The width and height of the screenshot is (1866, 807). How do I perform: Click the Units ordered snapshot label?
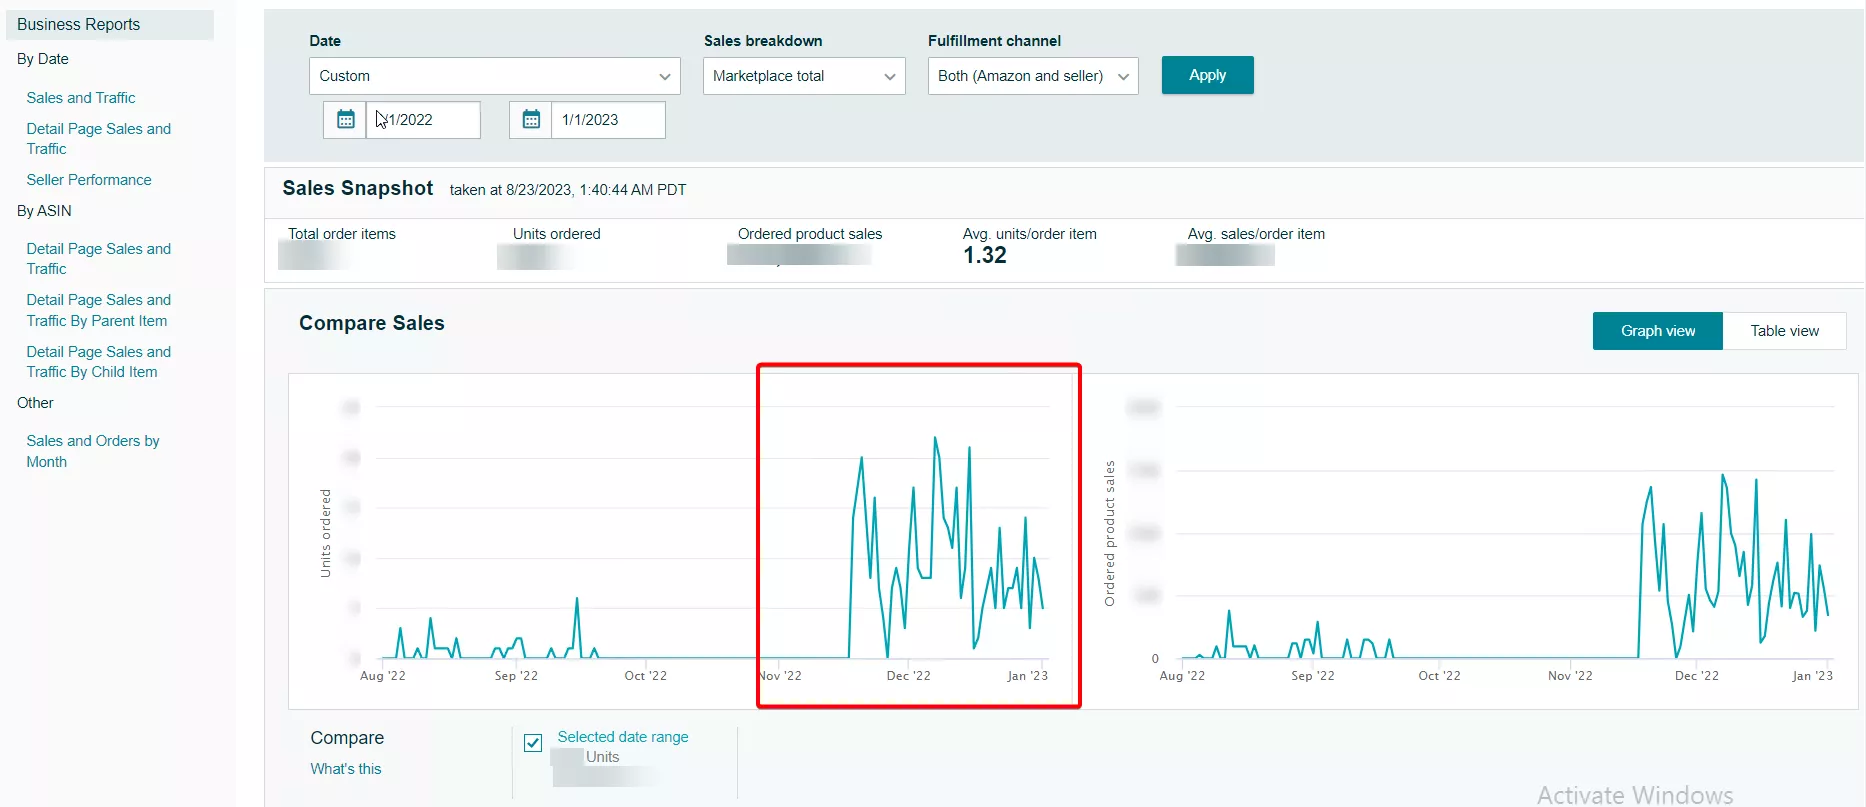pyautogui.click(x=557, y=234)
